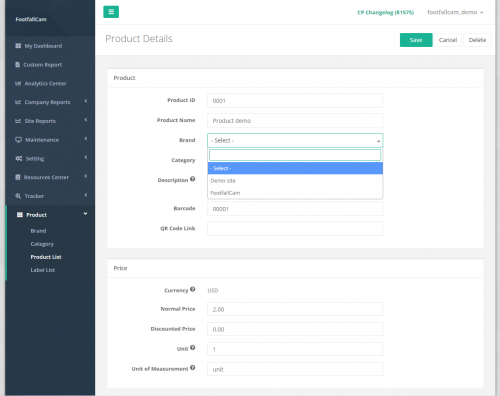Go to Label List submenu item
This screenshot has width=500, height=396.
point(43,270)
